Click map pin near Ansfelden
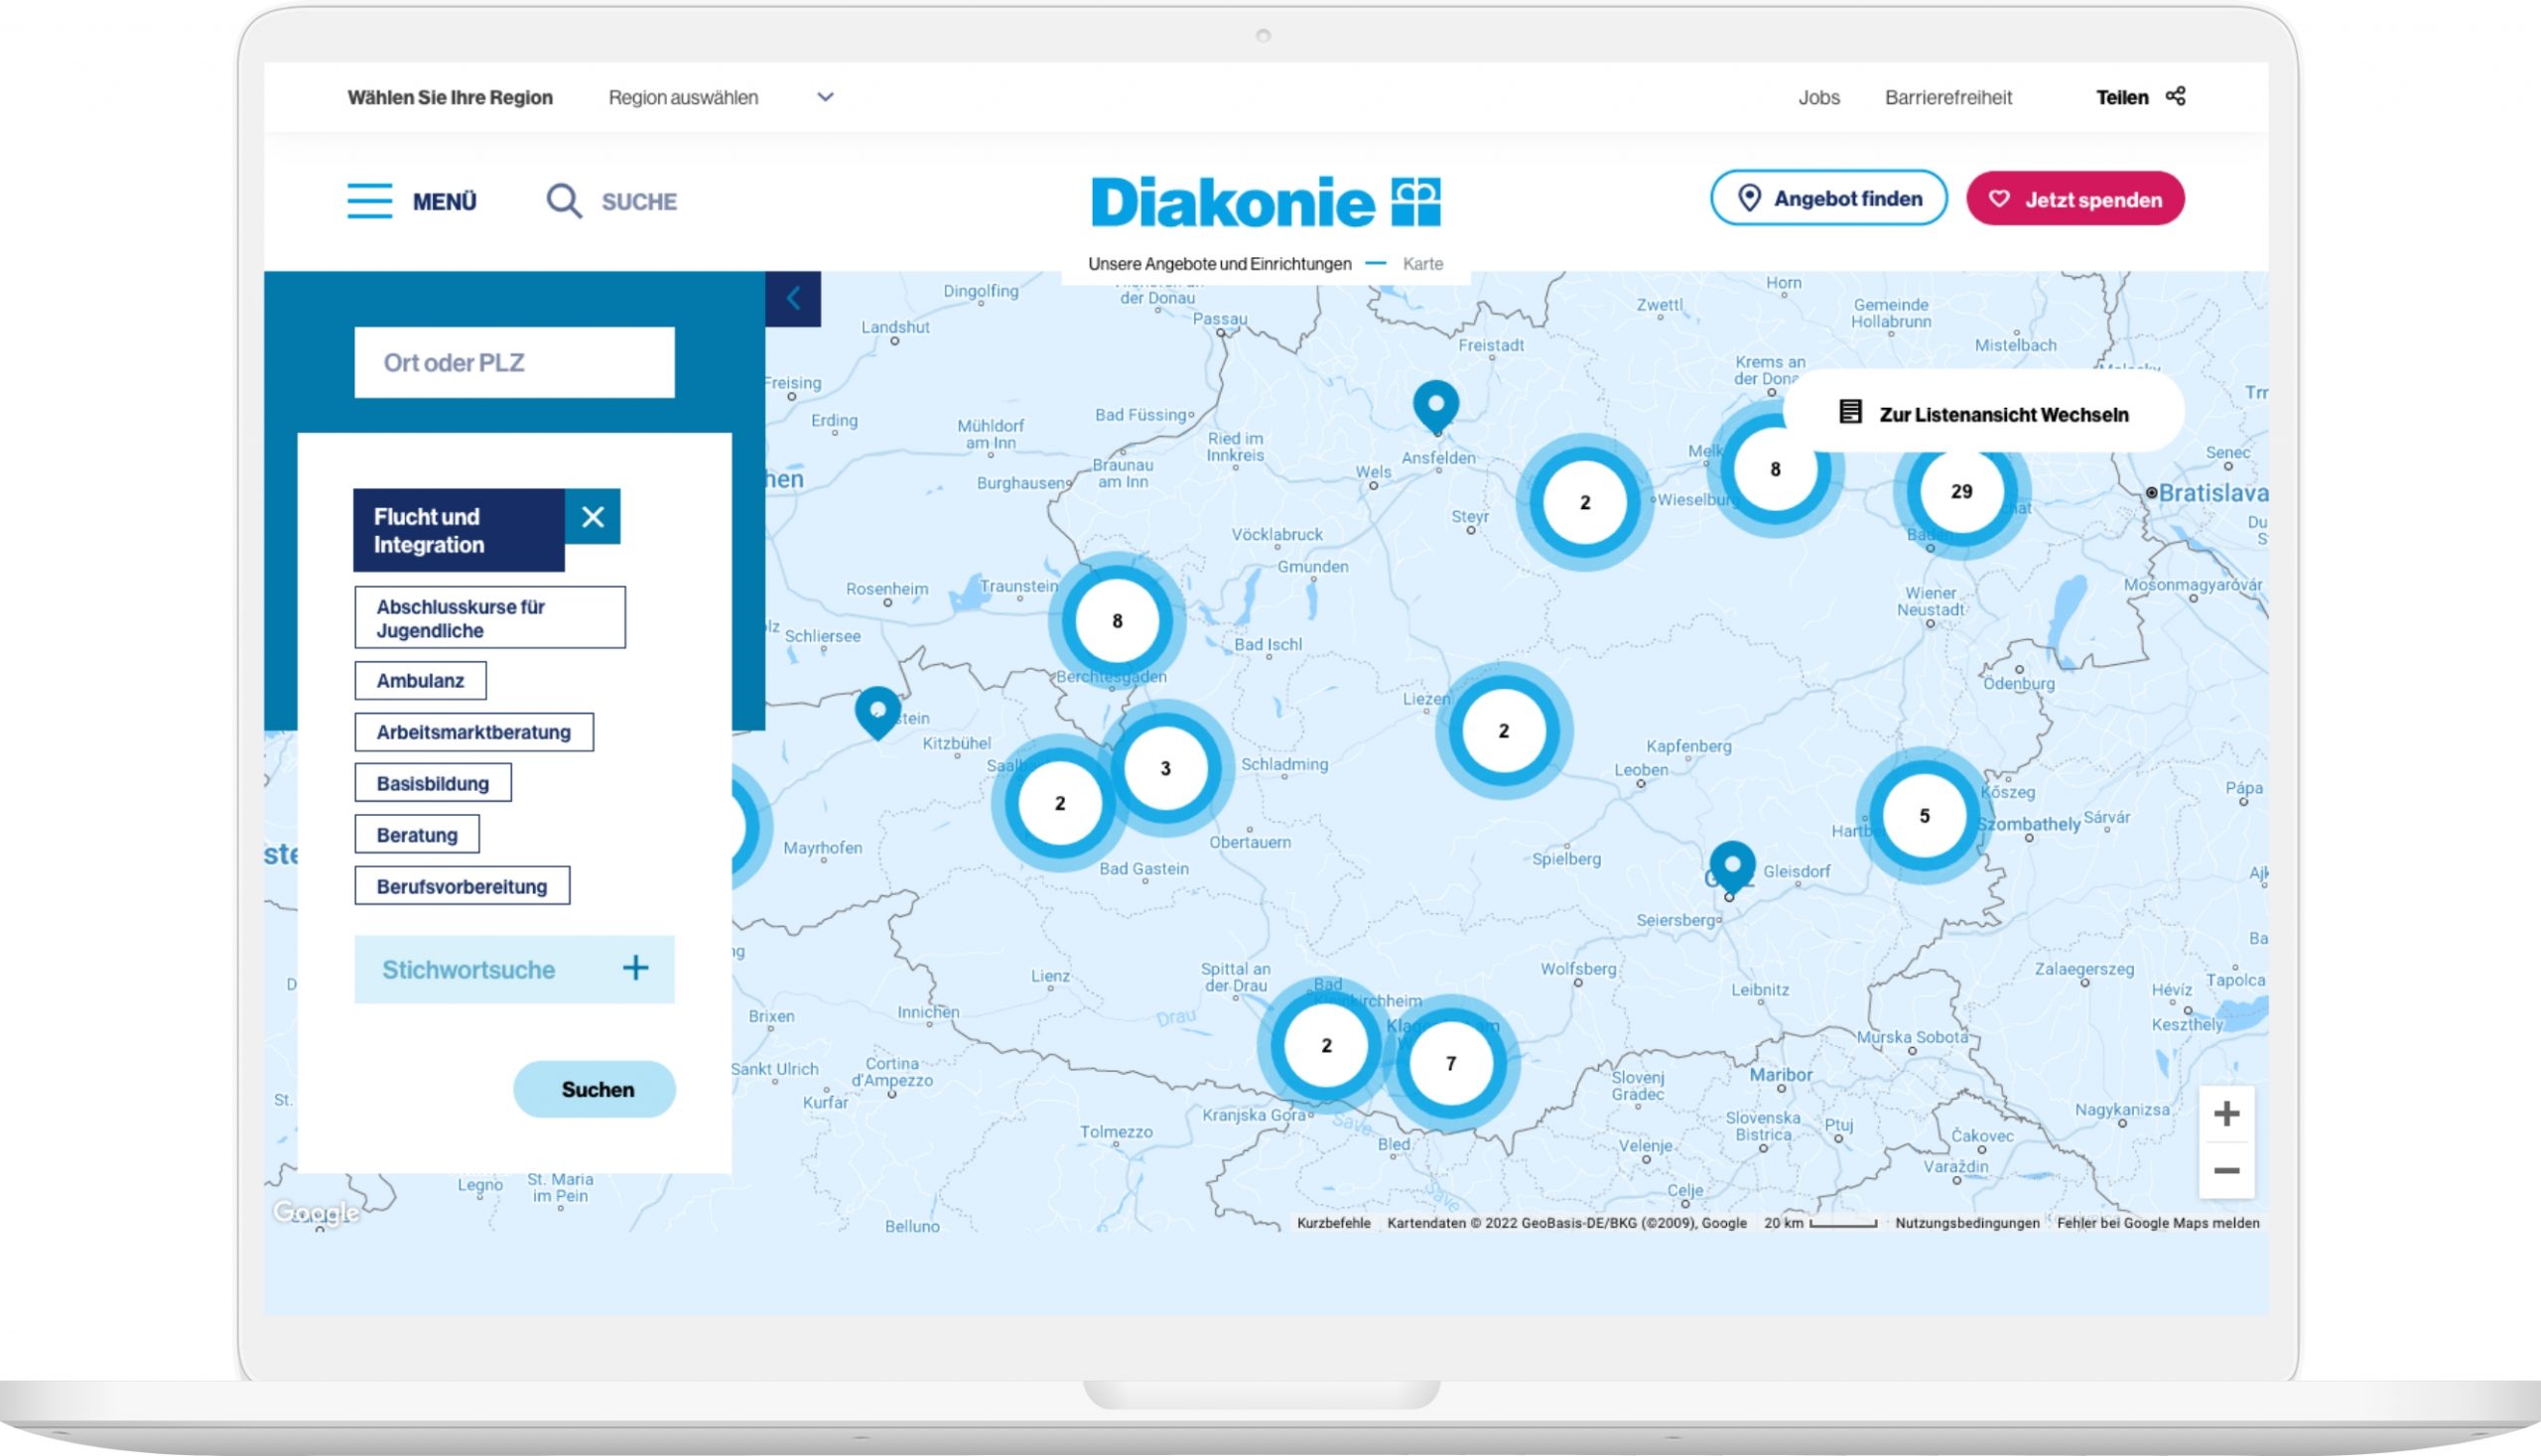Viewport: 2541px width, 1456px height. click(1436, 406)
